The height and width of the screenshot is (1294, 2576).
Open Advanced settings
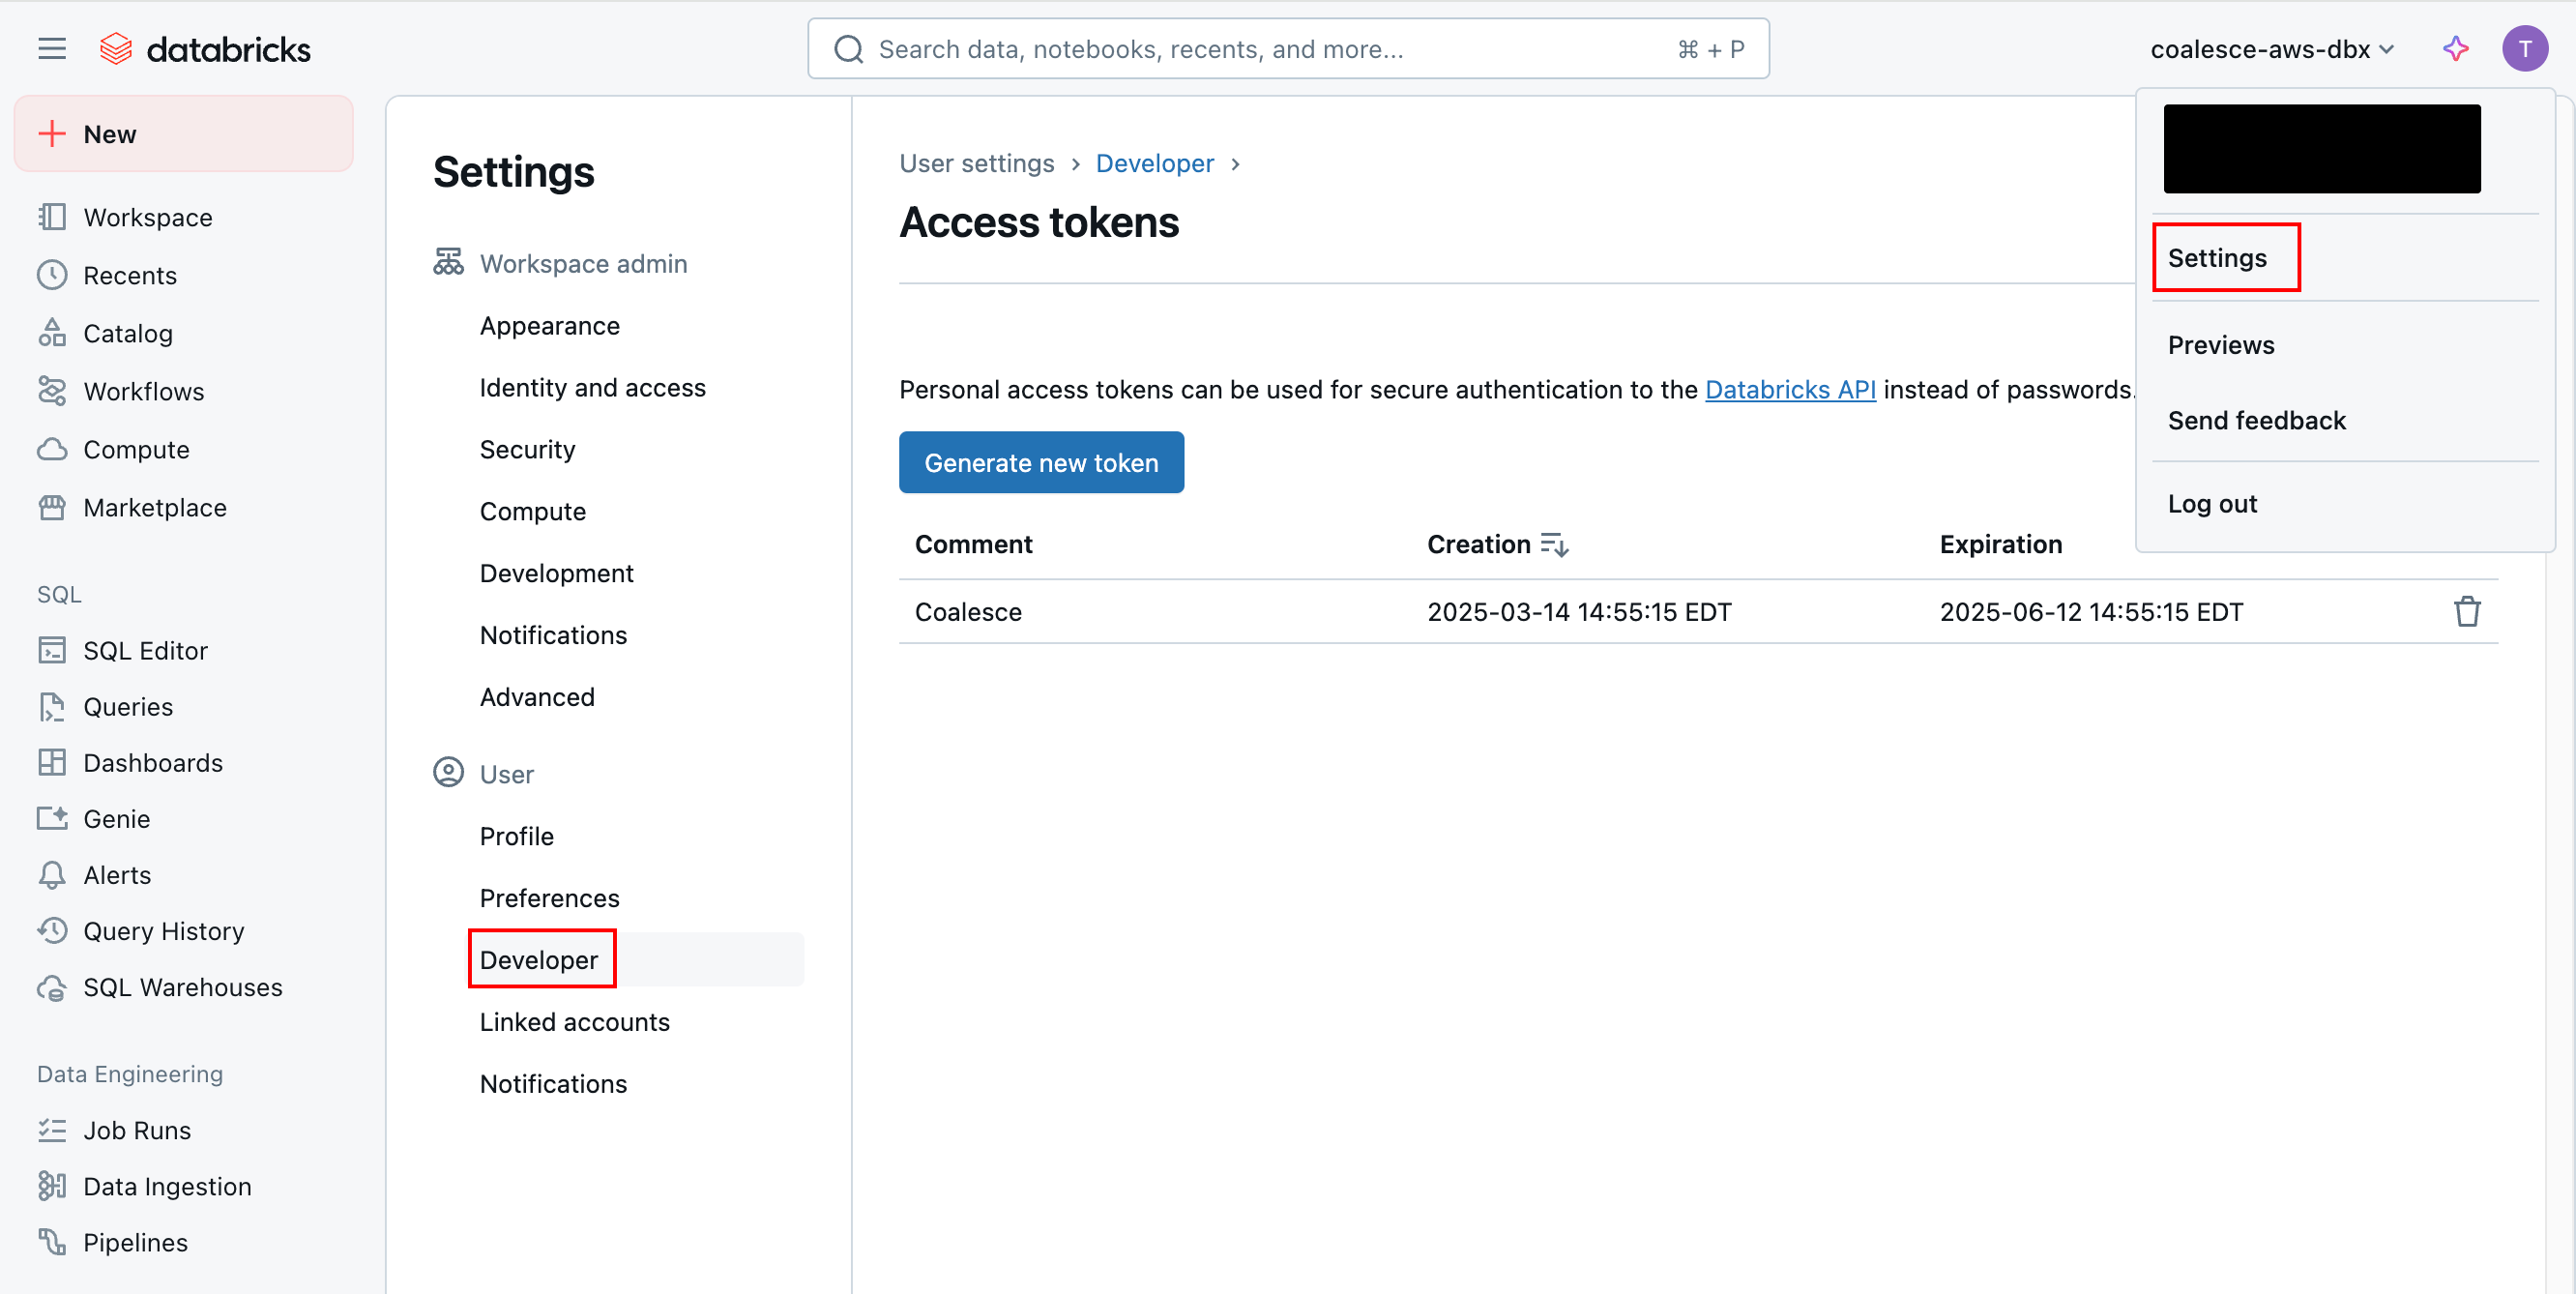click(x=537, y=697)
